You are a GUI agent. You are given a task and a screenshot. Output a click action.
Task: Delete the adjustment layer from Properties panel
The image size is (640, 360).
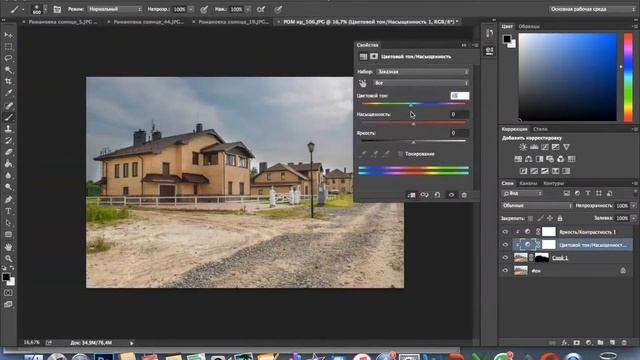click(464, 195)
